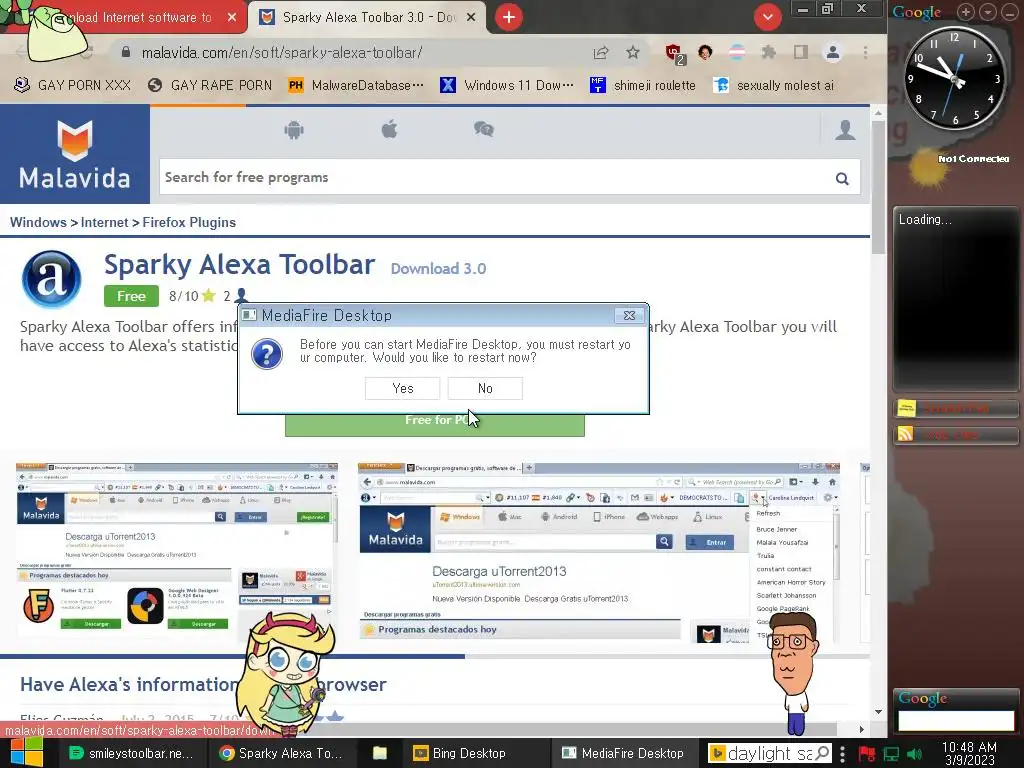
Task: Toggle the browser side panel icon
Action: [x=801, y=53]
